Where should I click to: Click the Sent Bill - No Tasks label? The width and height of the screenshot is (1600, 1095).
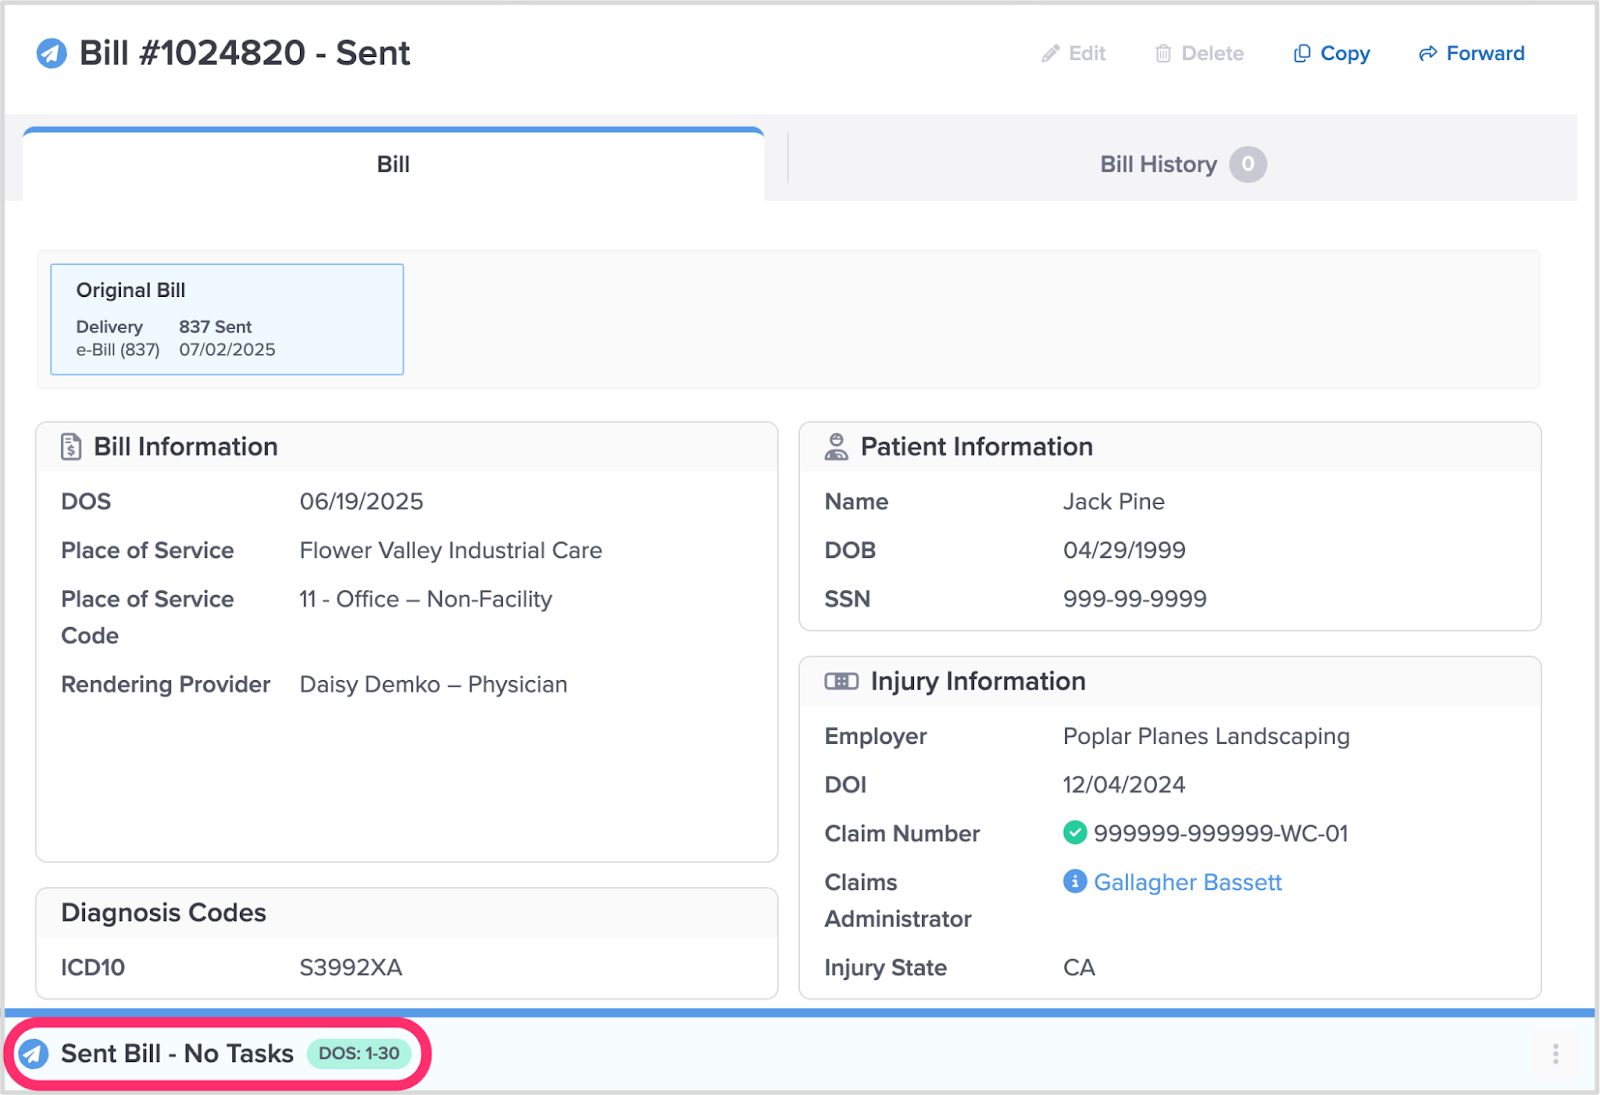coord(177,1053)
